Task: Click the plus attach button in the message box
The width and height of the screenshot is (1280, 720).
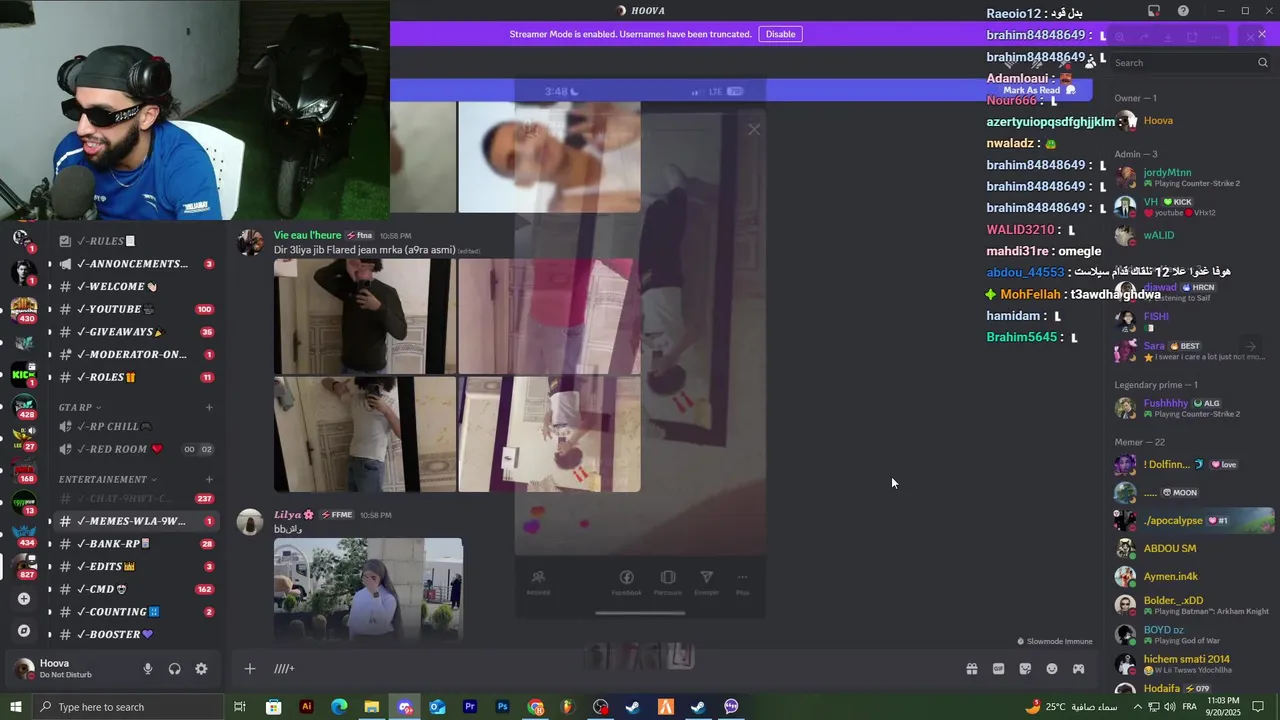Action: 250,669
